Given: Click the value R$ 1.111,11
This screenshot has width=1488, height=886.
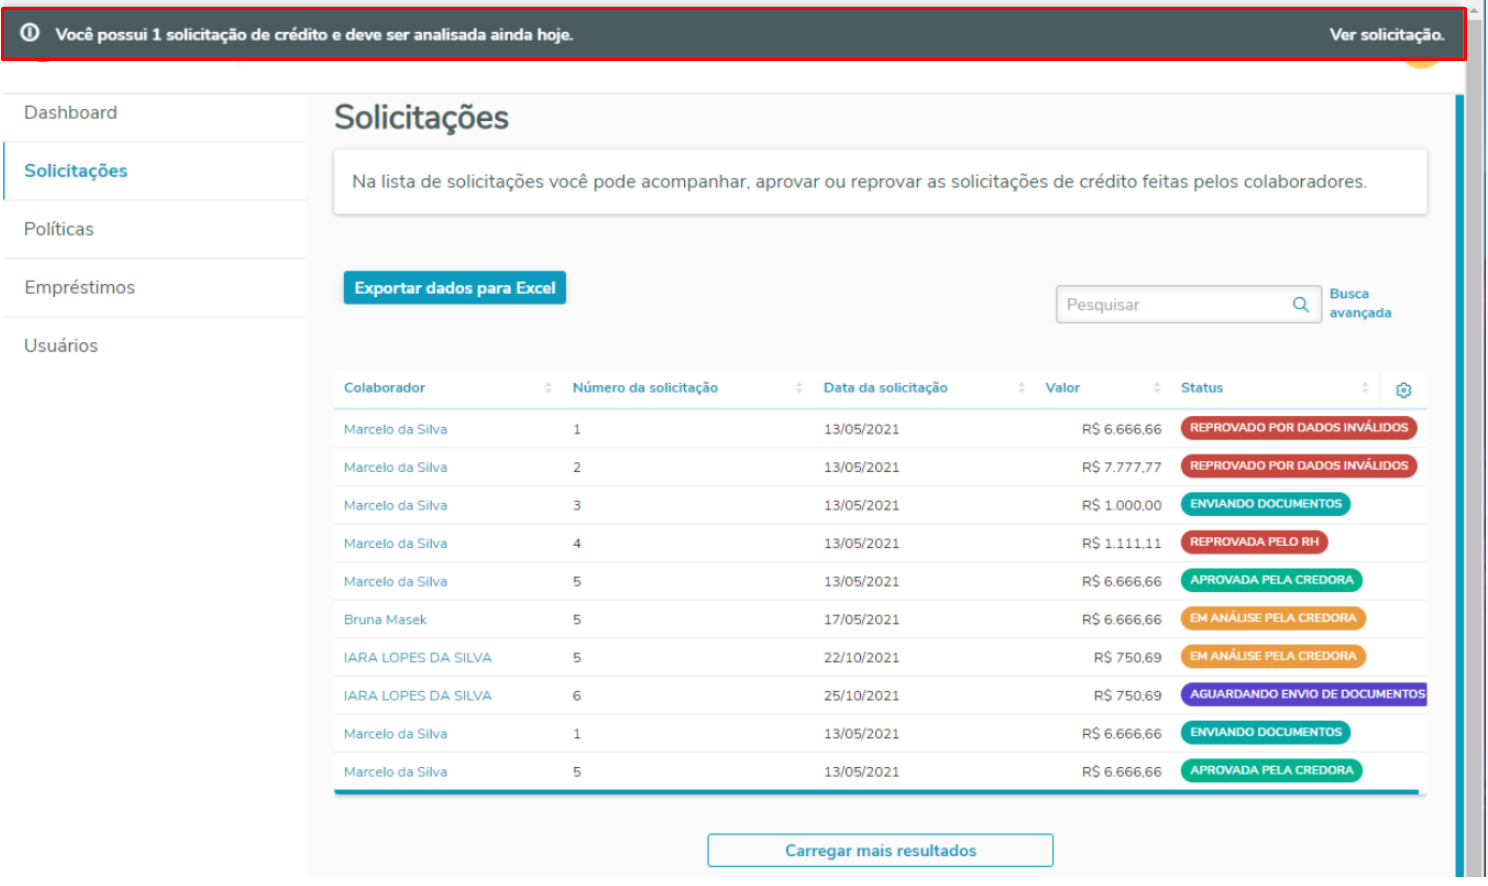Looking at the screenshot, I should click(1122, 544).
